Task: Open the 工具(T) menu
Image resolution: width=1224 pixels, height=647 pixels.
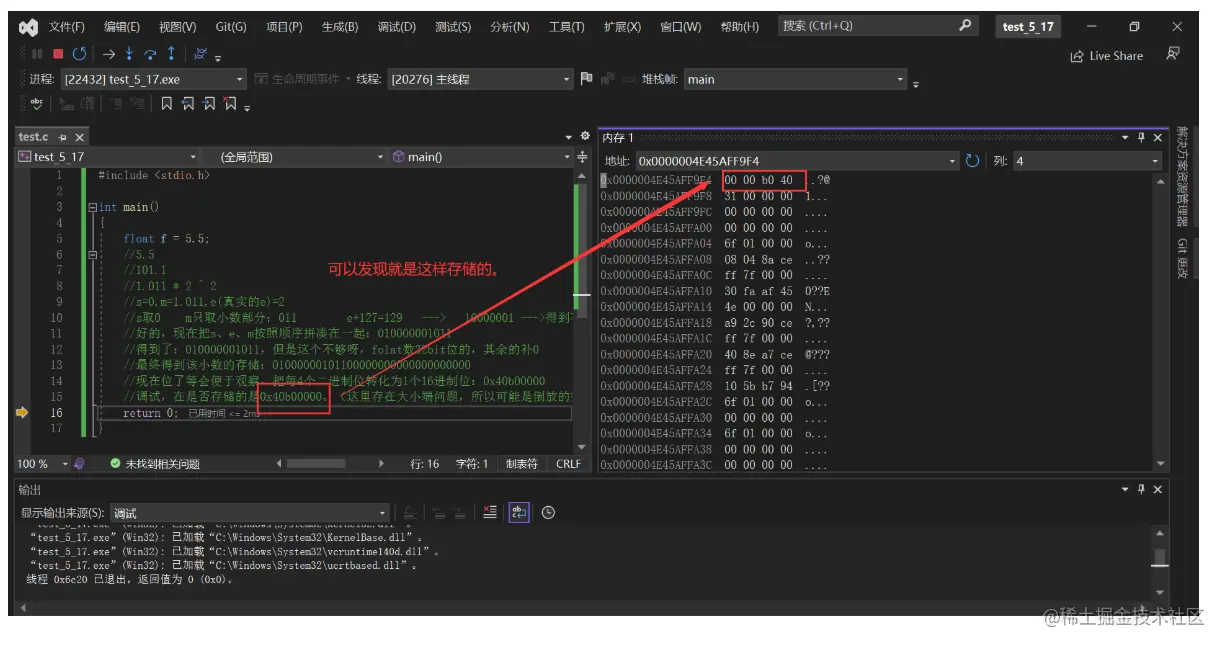Action: pyautogui.click(x=567, y=27)
